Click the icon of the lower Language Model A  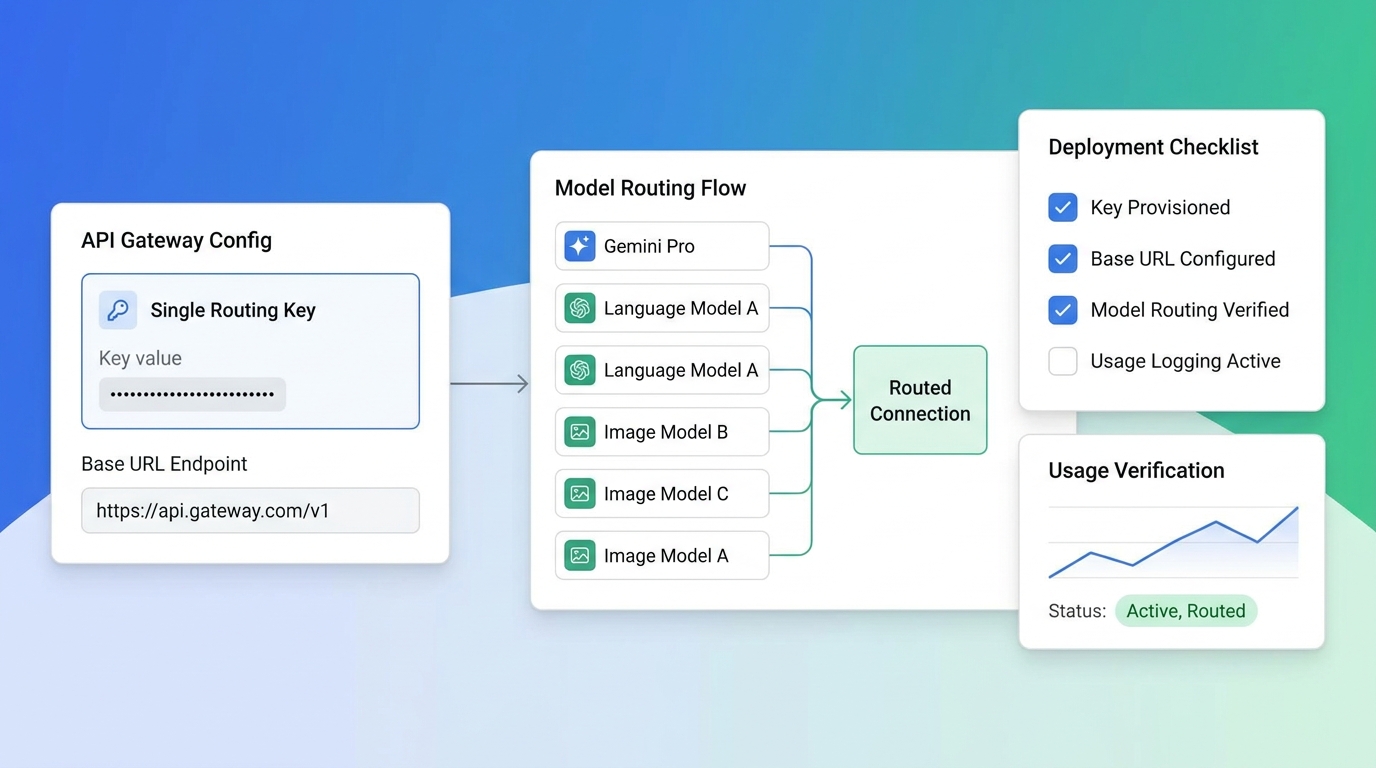(x=579, y=370)
